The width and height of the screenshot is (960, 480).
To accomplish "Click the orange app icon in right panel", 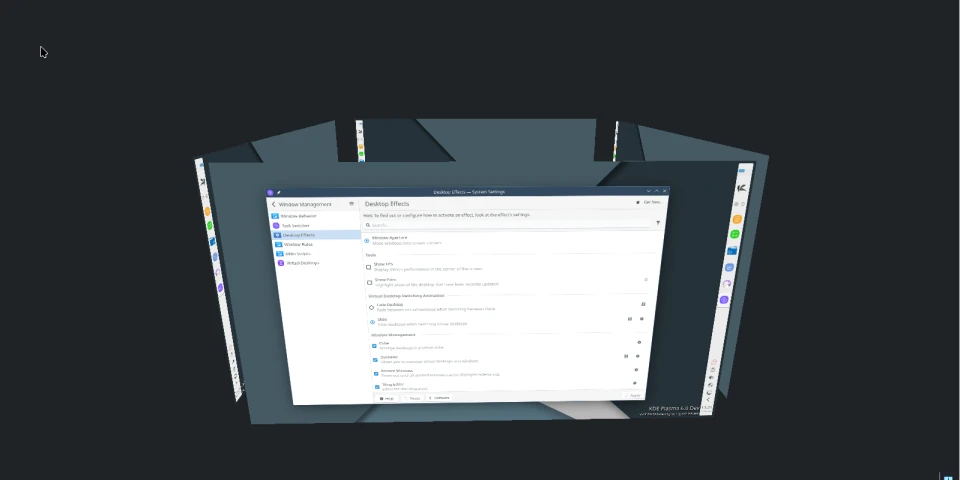I will tap(737, 219).
